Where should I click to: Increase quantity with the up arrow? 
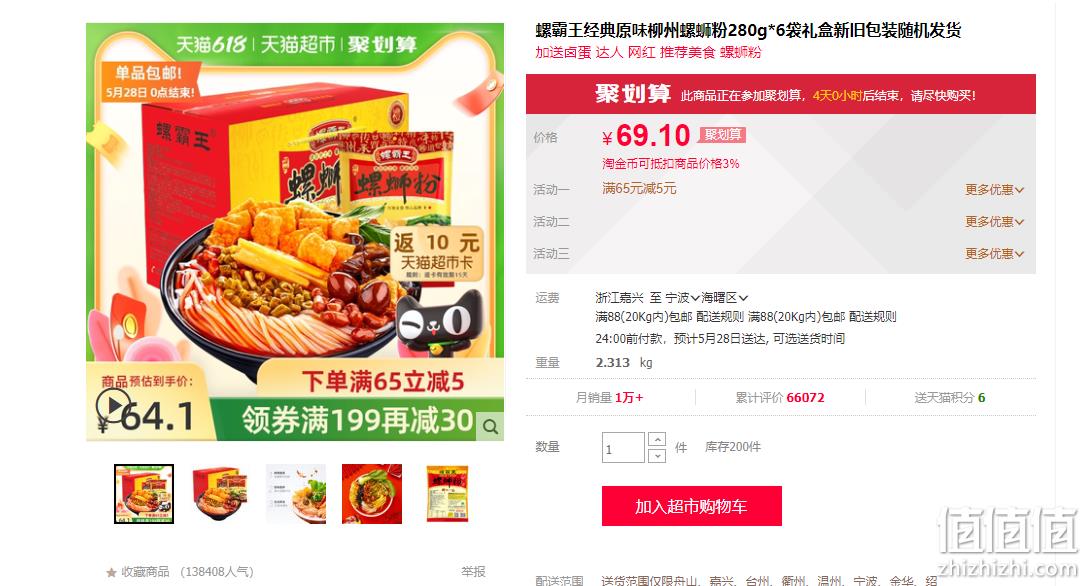656,440
